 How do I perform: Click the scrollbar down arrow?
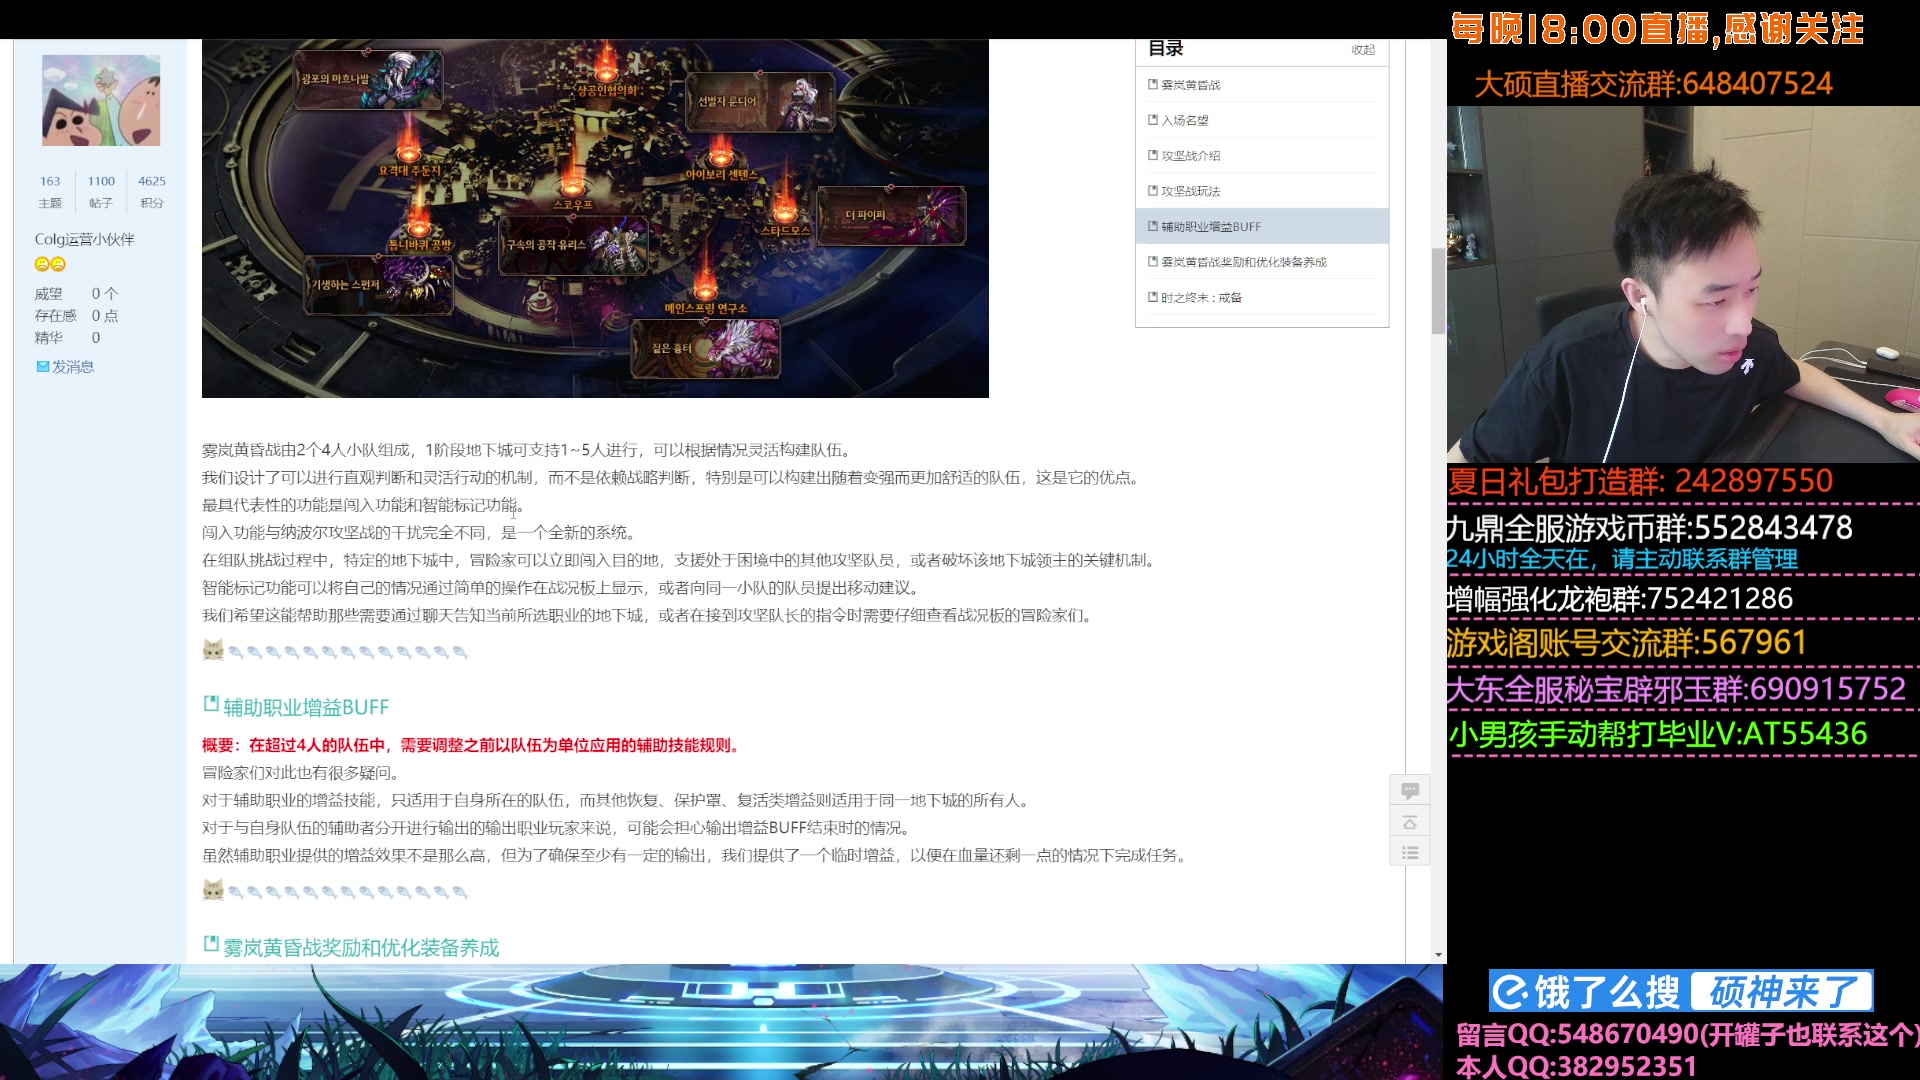coord(1438,955)
